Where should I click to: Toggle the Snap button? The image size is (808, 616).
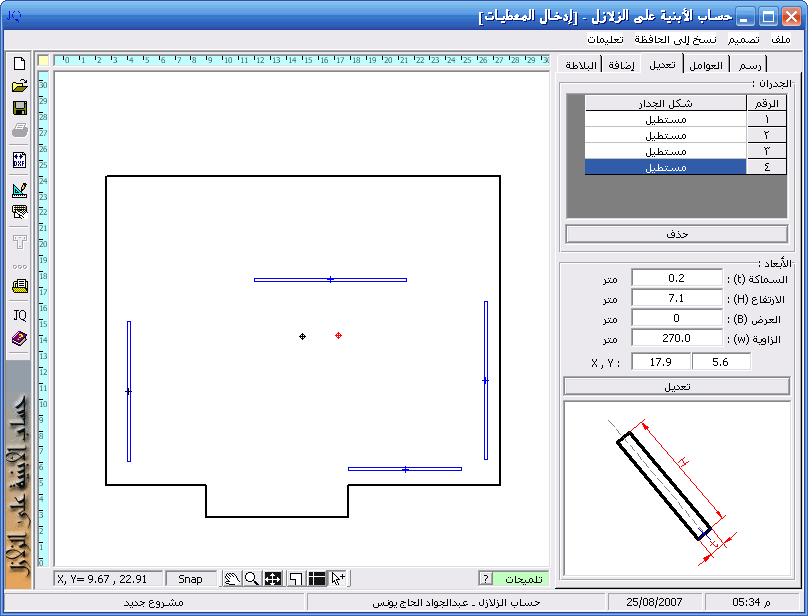pos(190,579)
